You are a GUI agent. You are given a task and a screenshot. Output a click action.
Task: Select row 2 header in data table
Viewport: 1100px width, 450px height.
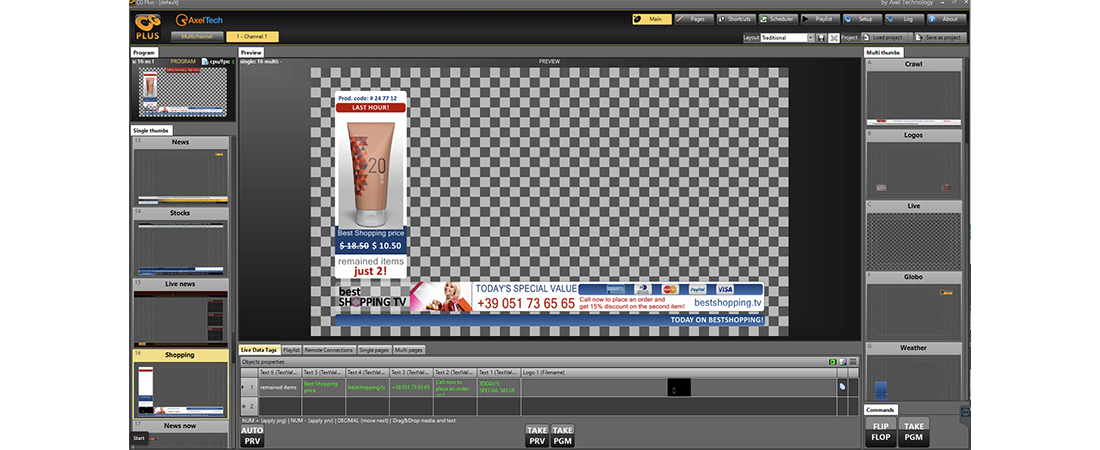click(249, 406)
